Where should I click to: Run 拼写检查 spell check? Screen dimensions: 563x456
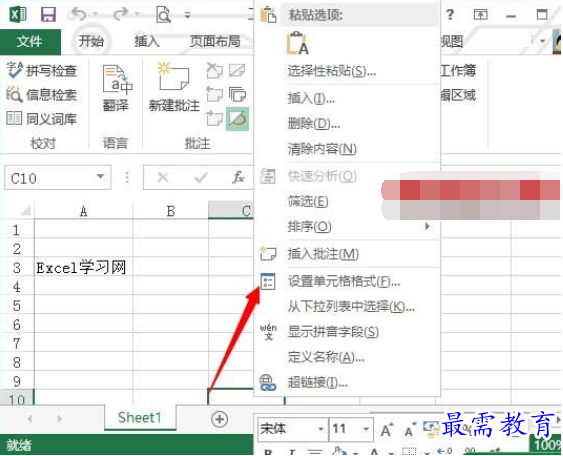(x=42, y=70)
